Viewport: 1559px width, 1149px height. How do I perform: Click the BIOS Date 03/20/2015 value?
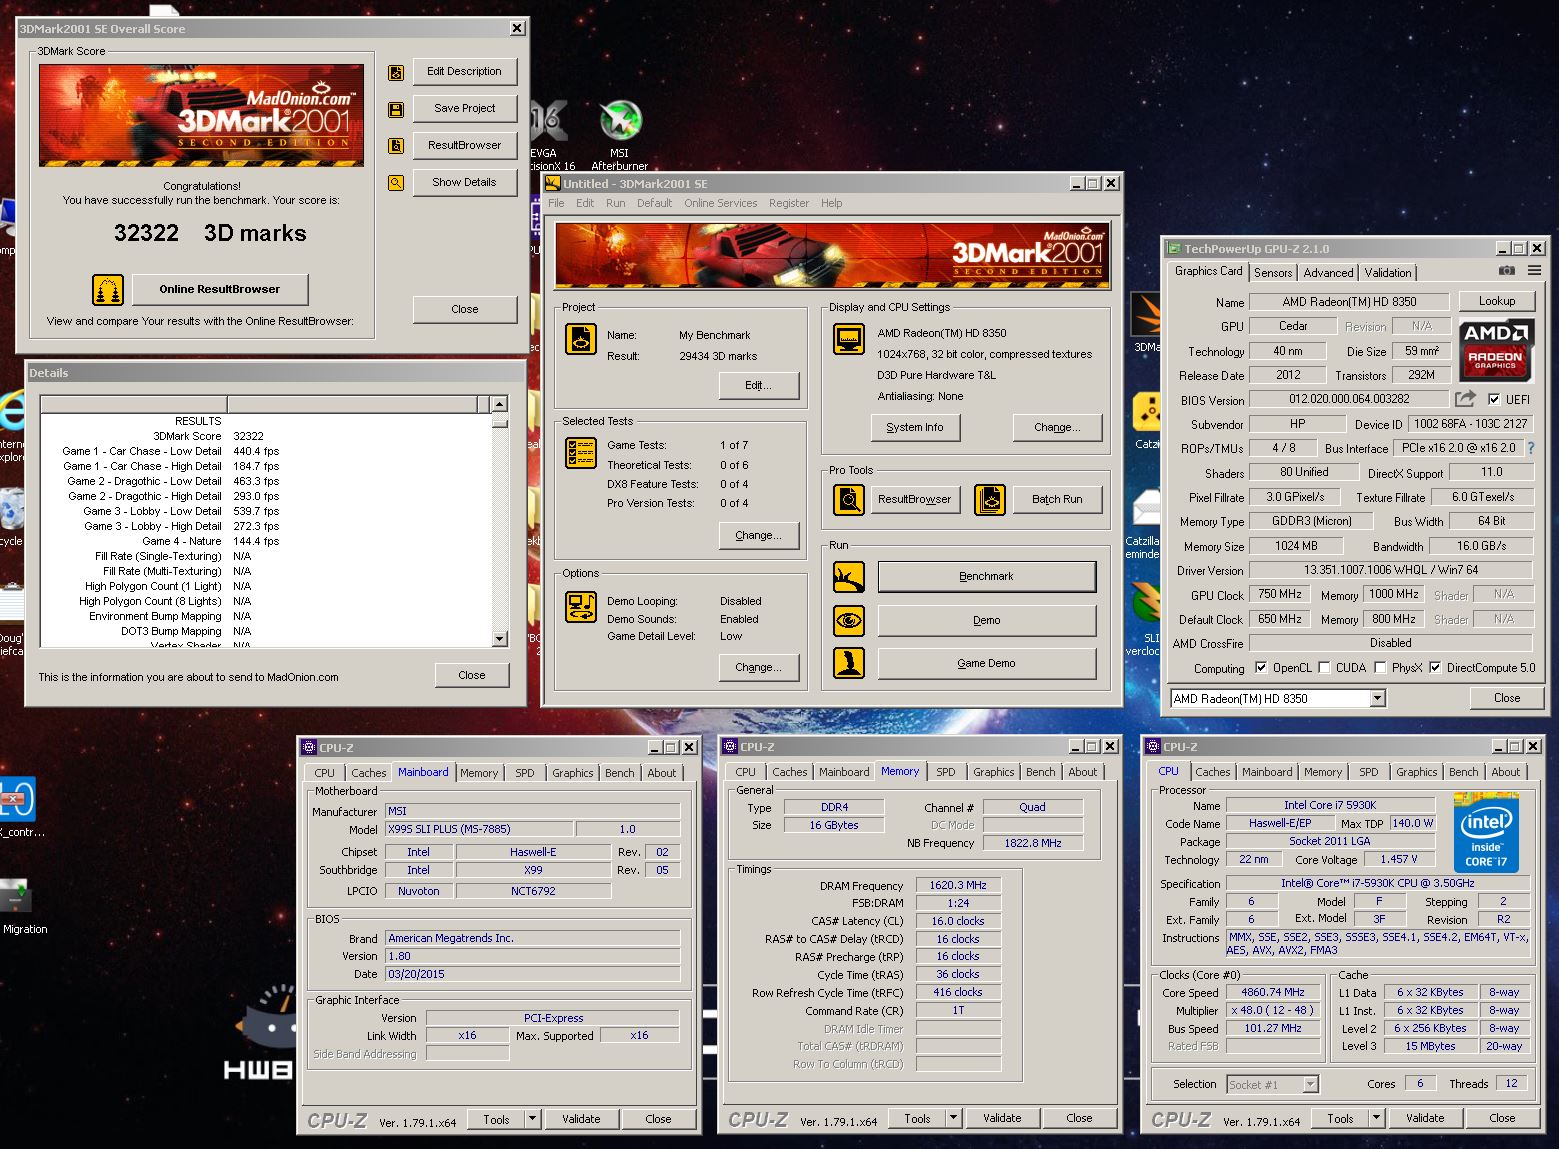point(532,974)
